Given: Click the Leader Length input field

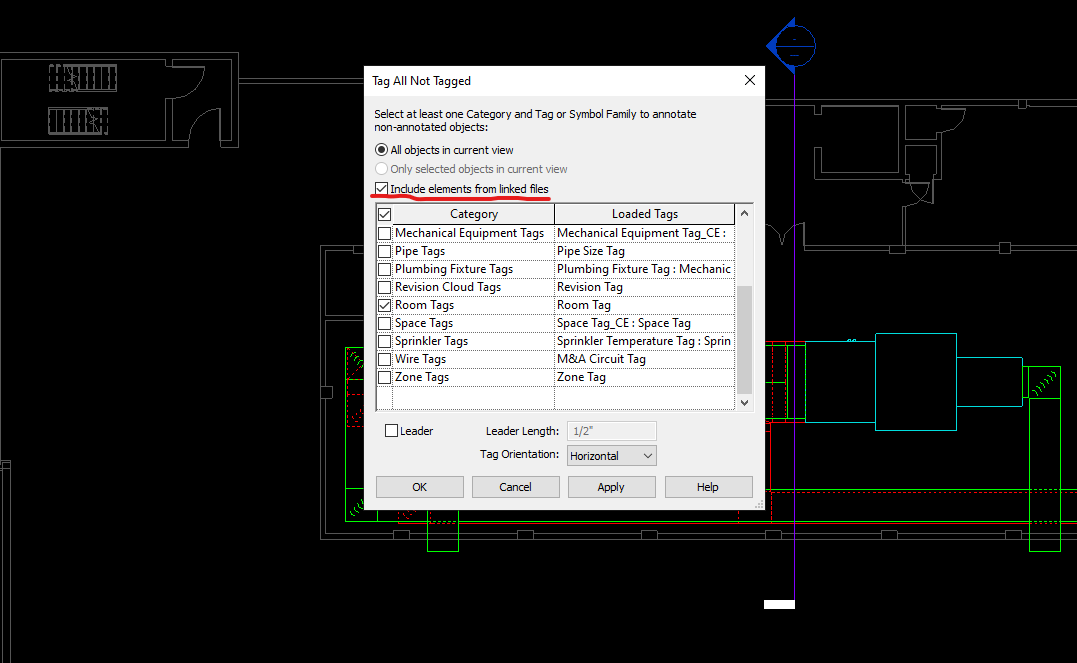Looking at the screenshot, I should coord(611,430).
